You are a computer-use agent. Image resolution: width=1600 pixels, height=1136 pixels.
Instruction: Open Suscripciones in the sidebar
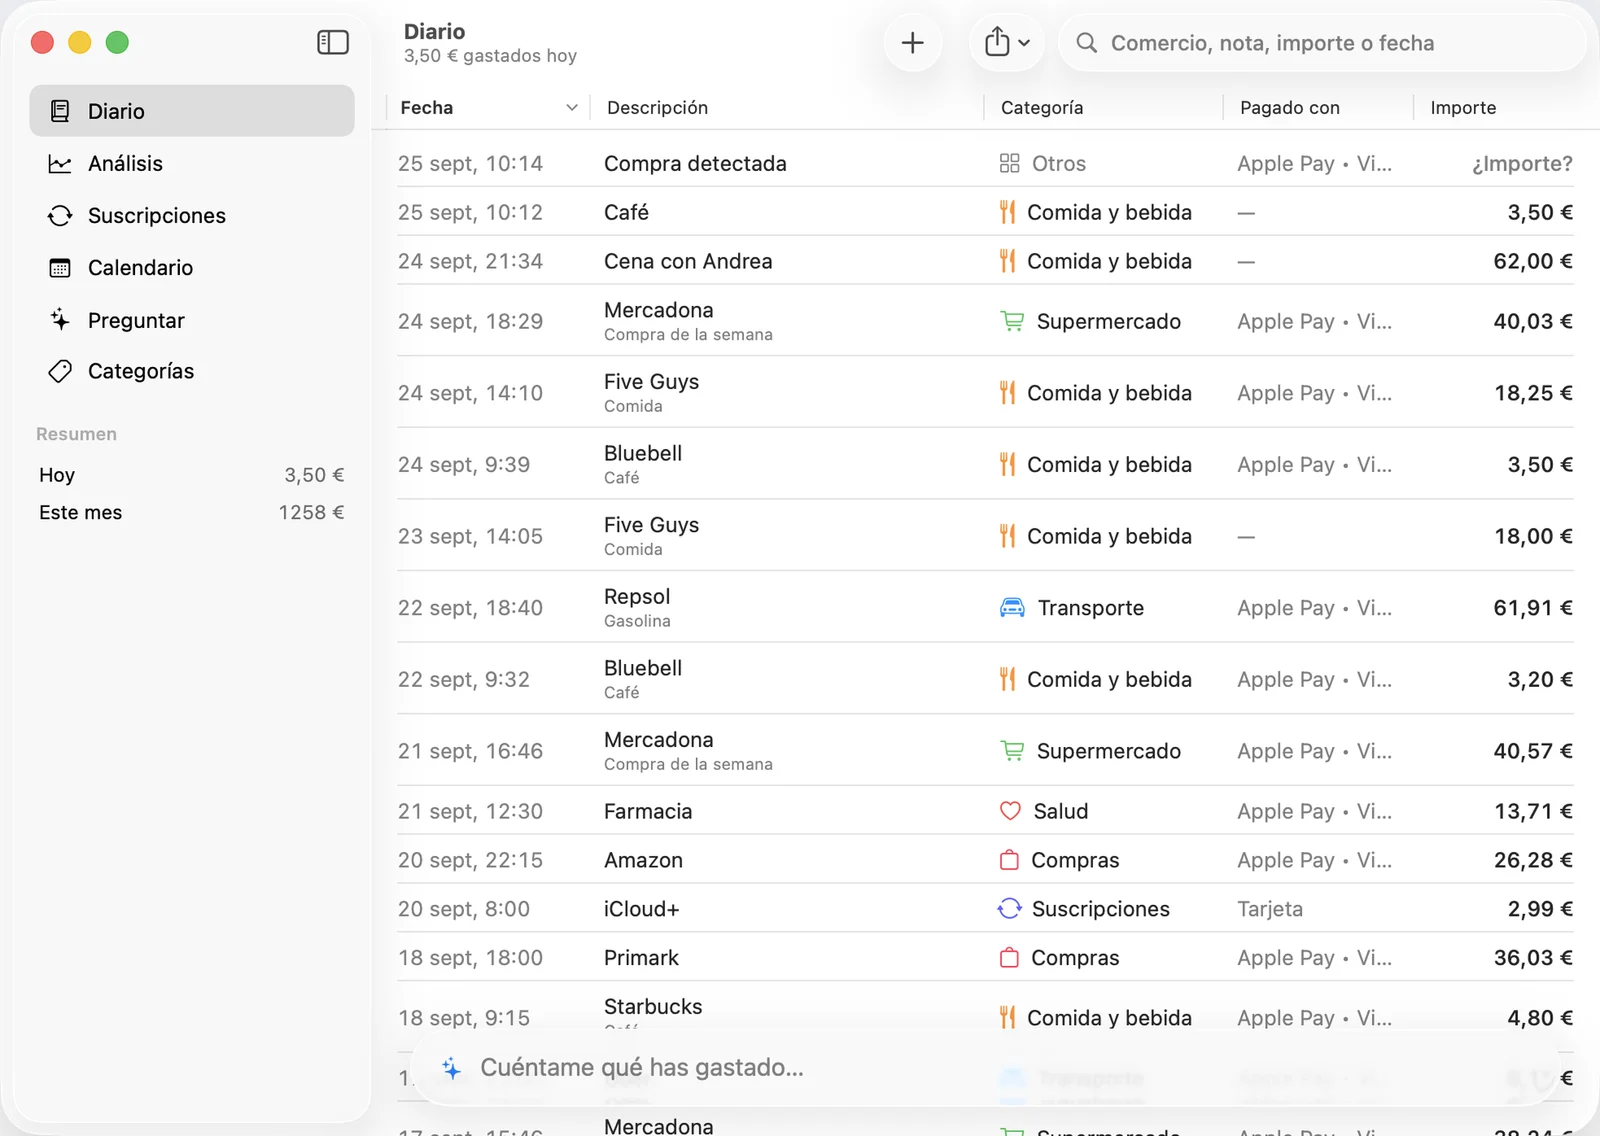(x=192, y=215)
